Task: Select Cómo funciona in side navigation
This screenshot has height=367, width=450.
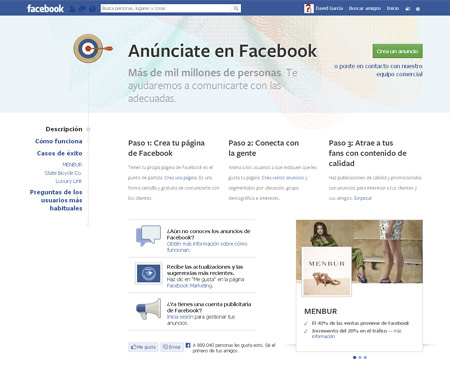Action: click(59, 141)
